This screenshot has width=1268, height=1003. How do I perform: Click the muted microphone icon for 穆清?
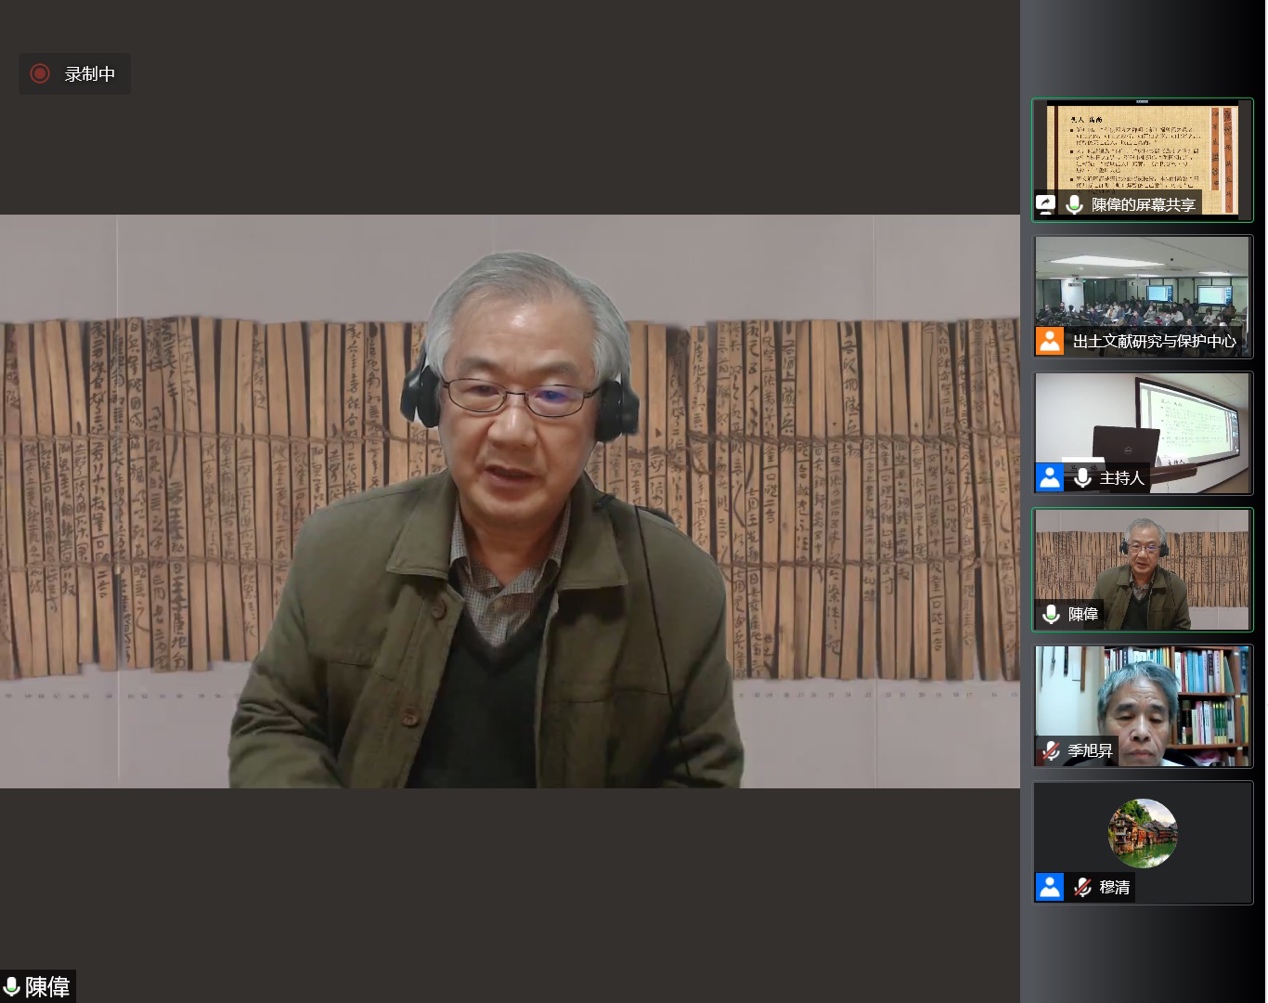[1082, 887]
